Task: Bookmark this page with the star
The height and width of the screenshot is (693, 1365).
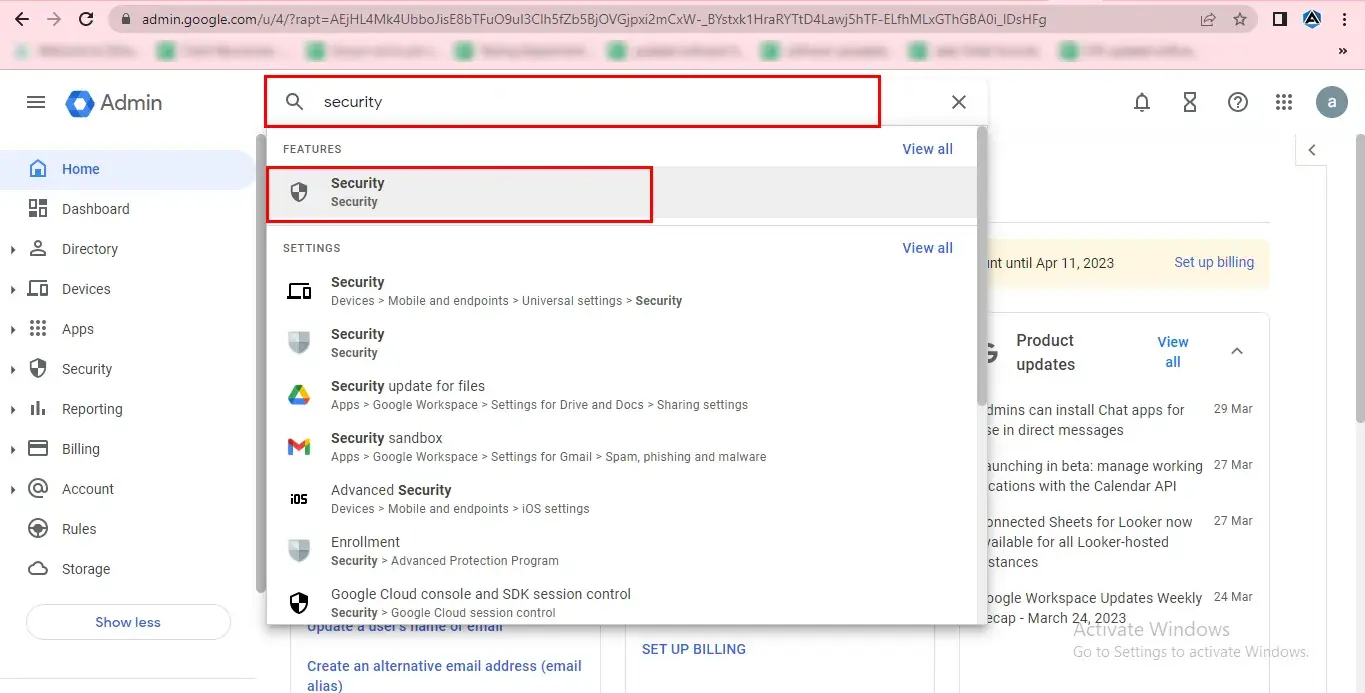Action: pos(1240,19)
